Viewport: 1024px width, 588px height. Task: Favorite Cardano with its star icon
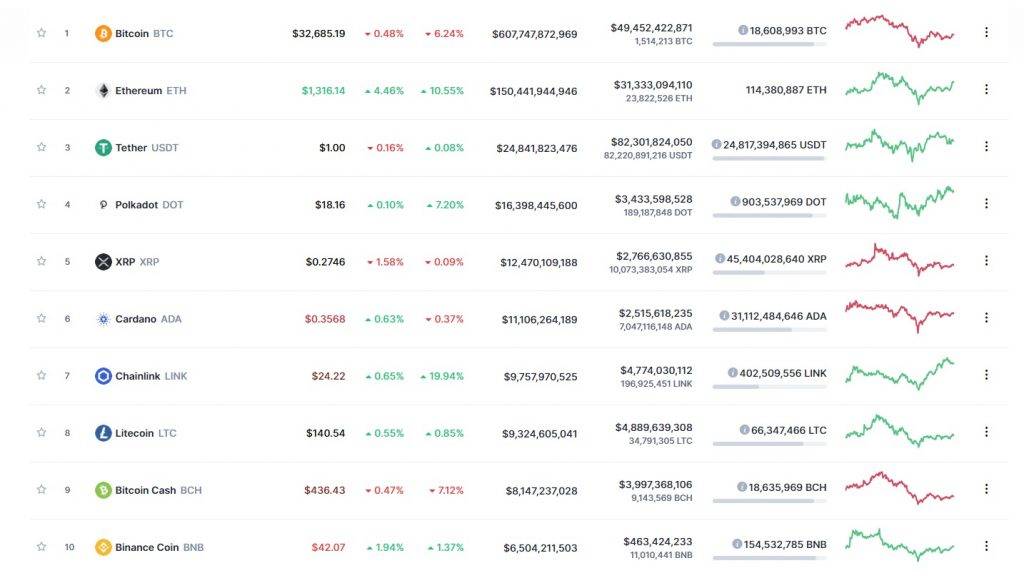pyautogui.click(x=41, y=318)
